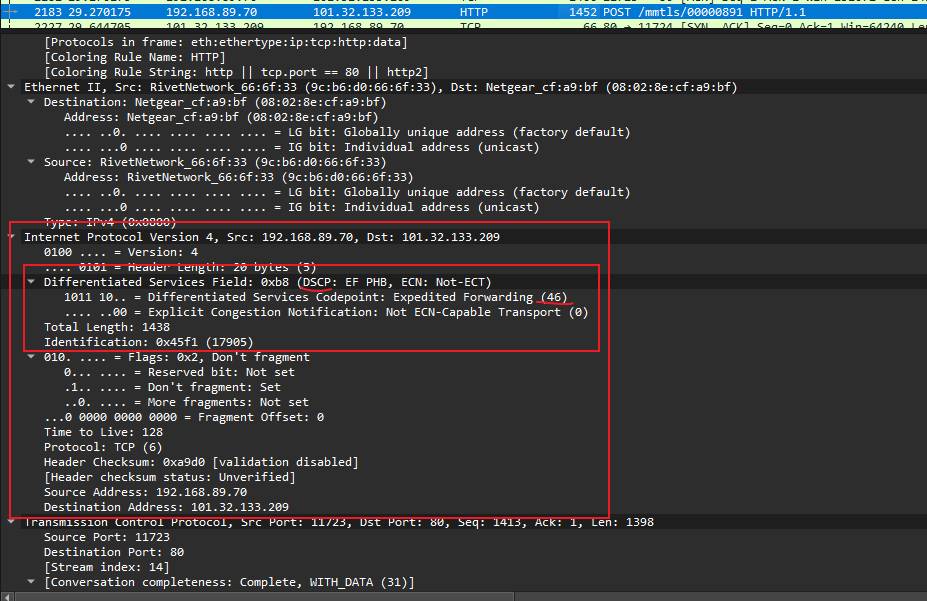Select Protocols in frame line
The width and height of the screenshot is (927, 601).
point(225,42)
